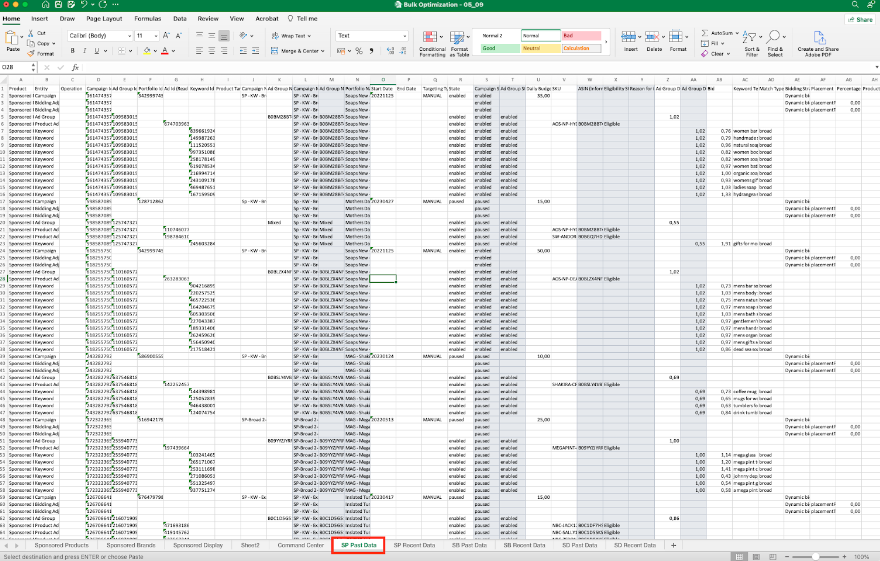Expand the Merge & Center options arrow
Image resolution: width=880 pixels, height=561 pixels.
pyautogui.click(x=323, y=50)
